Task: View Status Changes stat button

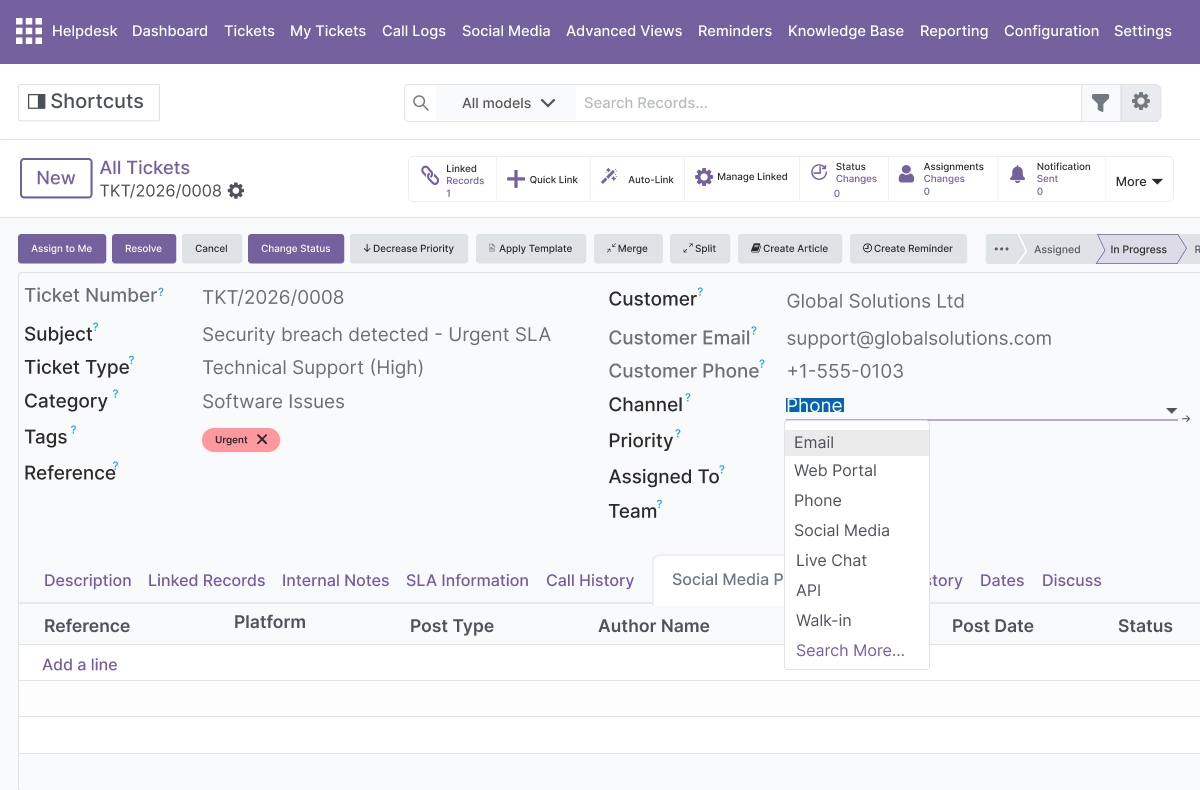Action: click(844, 179)
